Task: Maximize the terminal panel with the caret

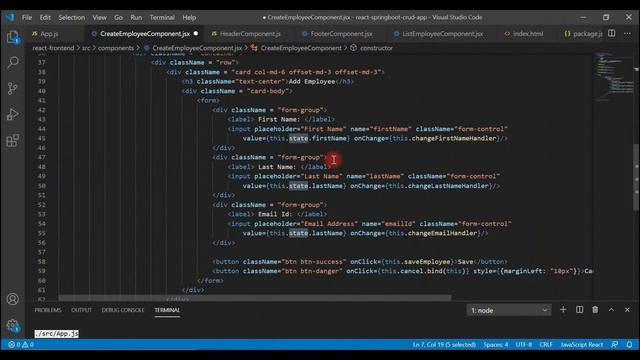Action: (611, 310)
